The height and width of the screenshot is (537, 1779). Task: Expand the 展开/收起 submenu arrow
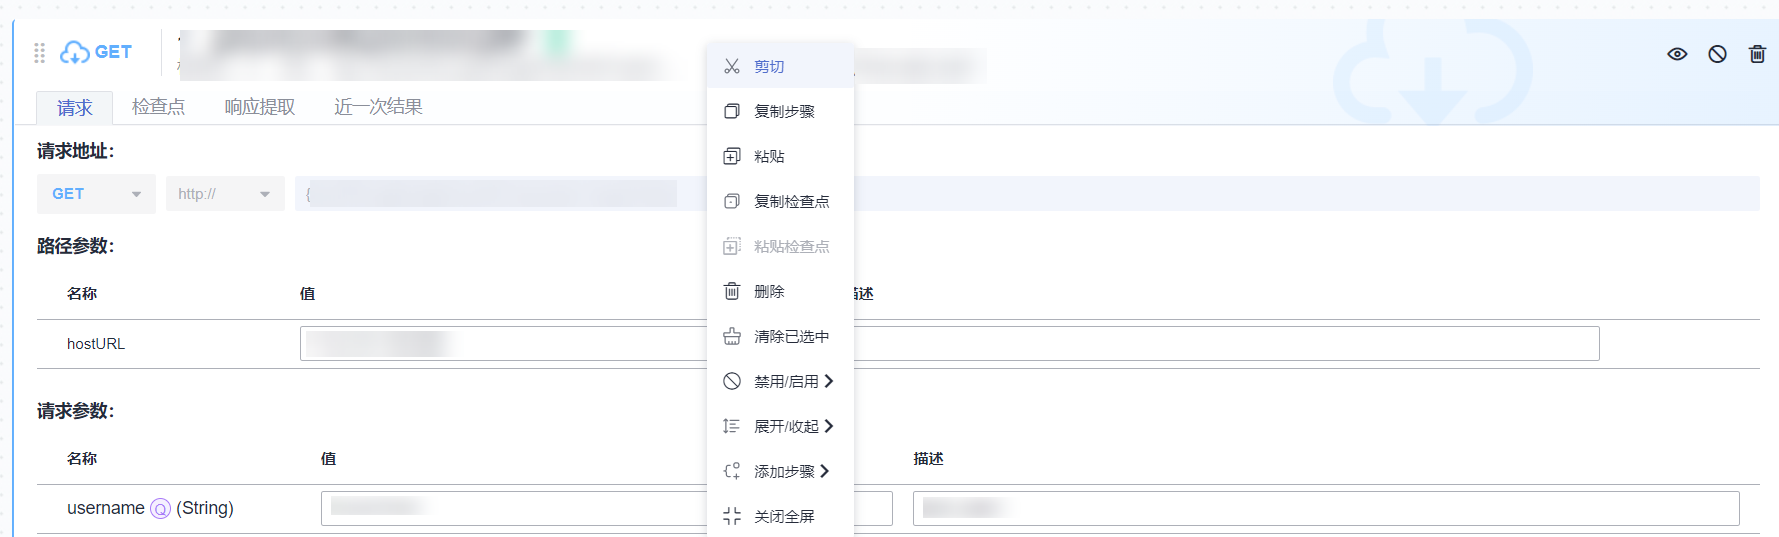(829, 426)
